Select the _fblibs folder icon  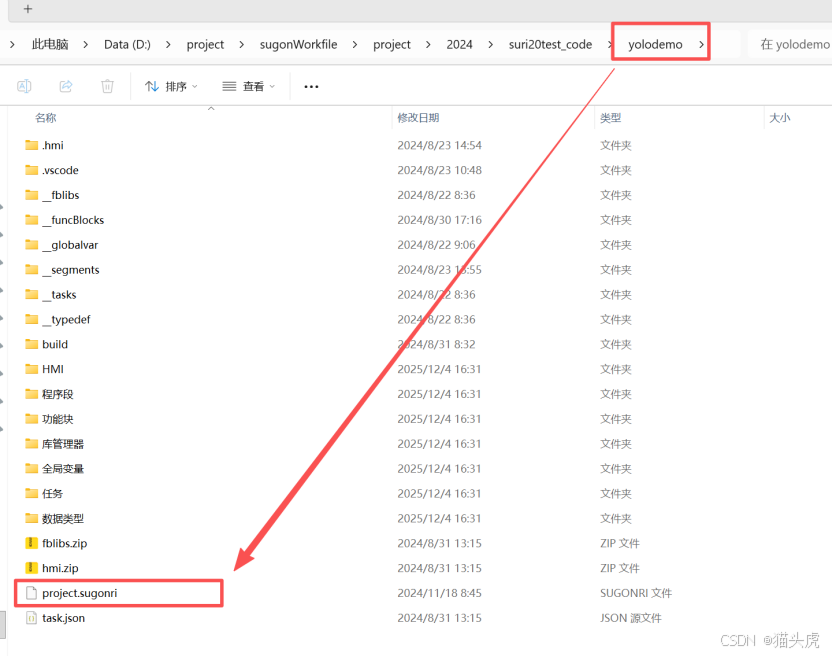click(x=32, y=195)
